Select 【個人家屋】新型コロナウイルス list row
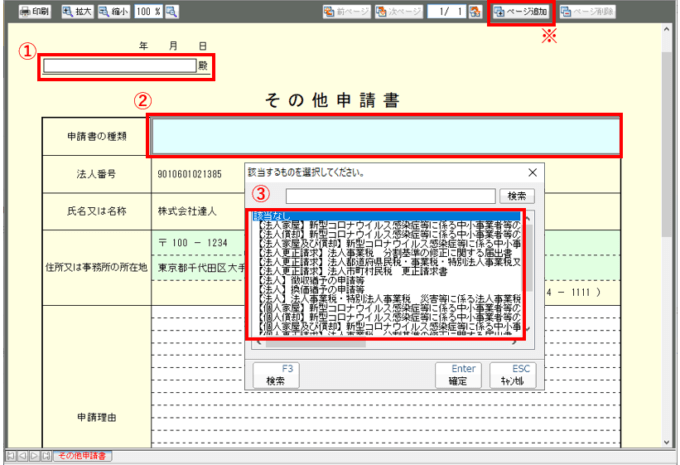This screenshot has width=680, height=465. [386, 308]
